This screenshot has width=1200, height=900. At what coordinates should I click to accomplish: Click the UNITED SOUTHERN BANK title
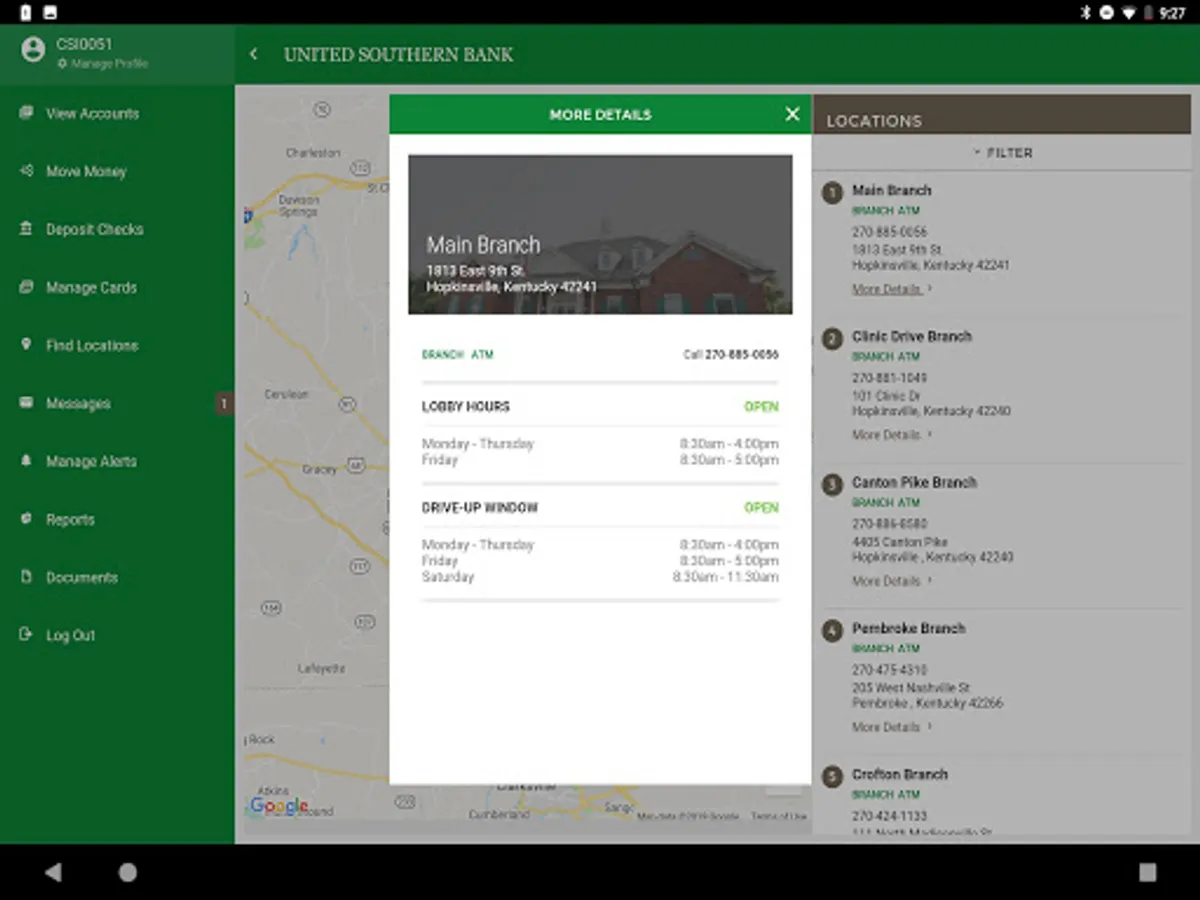coord(398,55)
